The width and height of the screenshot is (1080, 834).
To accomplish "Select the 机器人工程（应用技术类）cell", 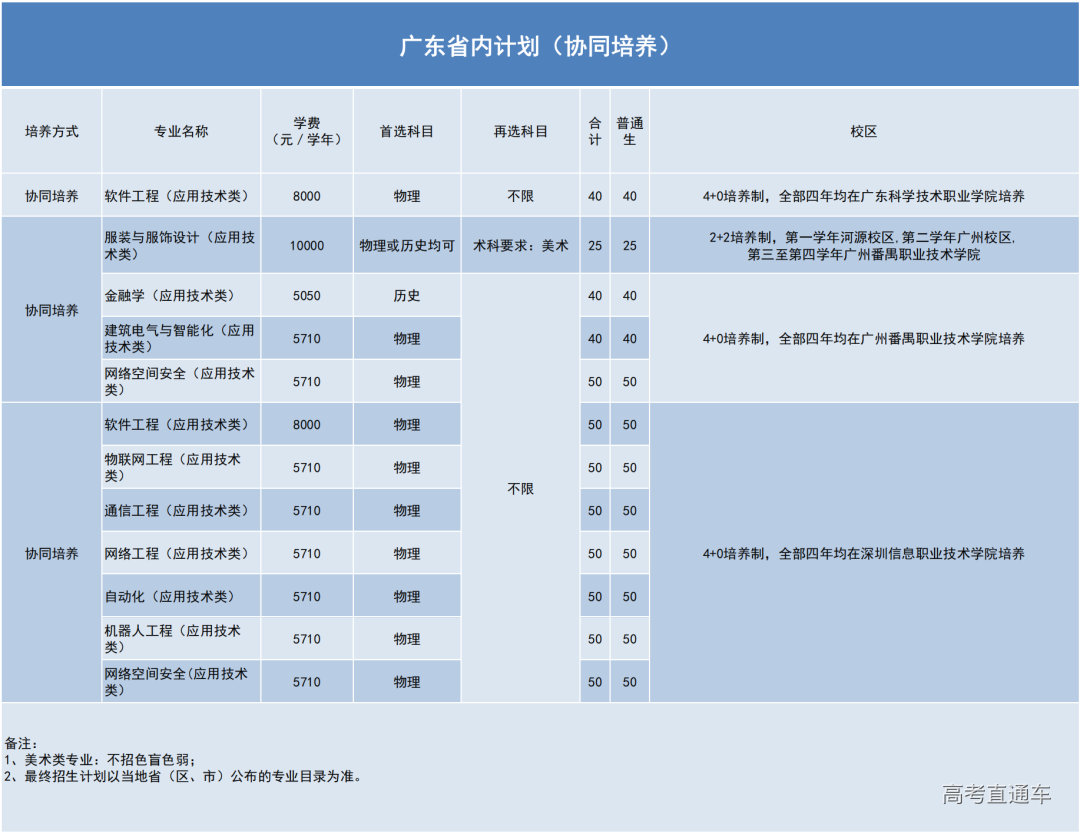I will (x=179, y=638).
